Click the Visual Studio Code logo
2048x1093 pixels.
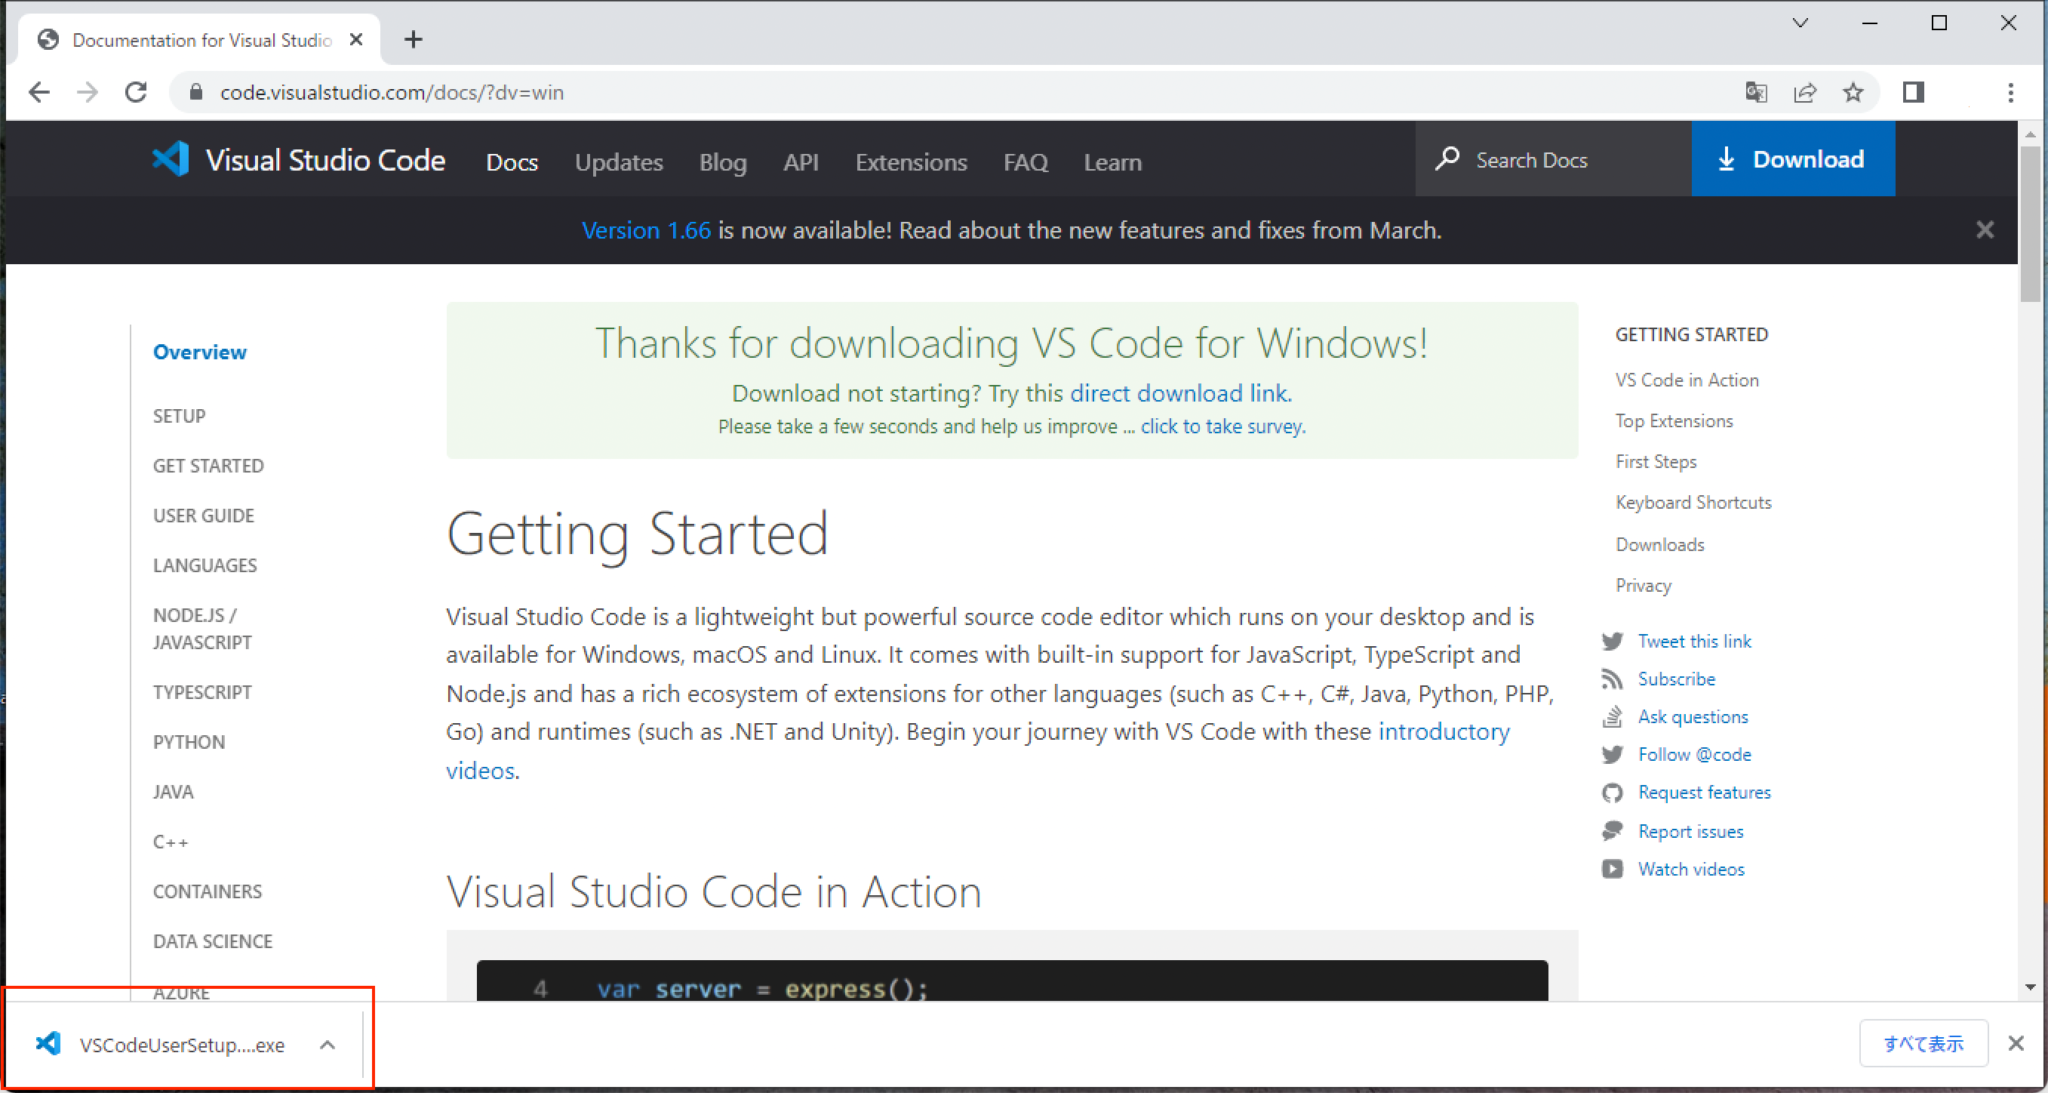point(172,159)
